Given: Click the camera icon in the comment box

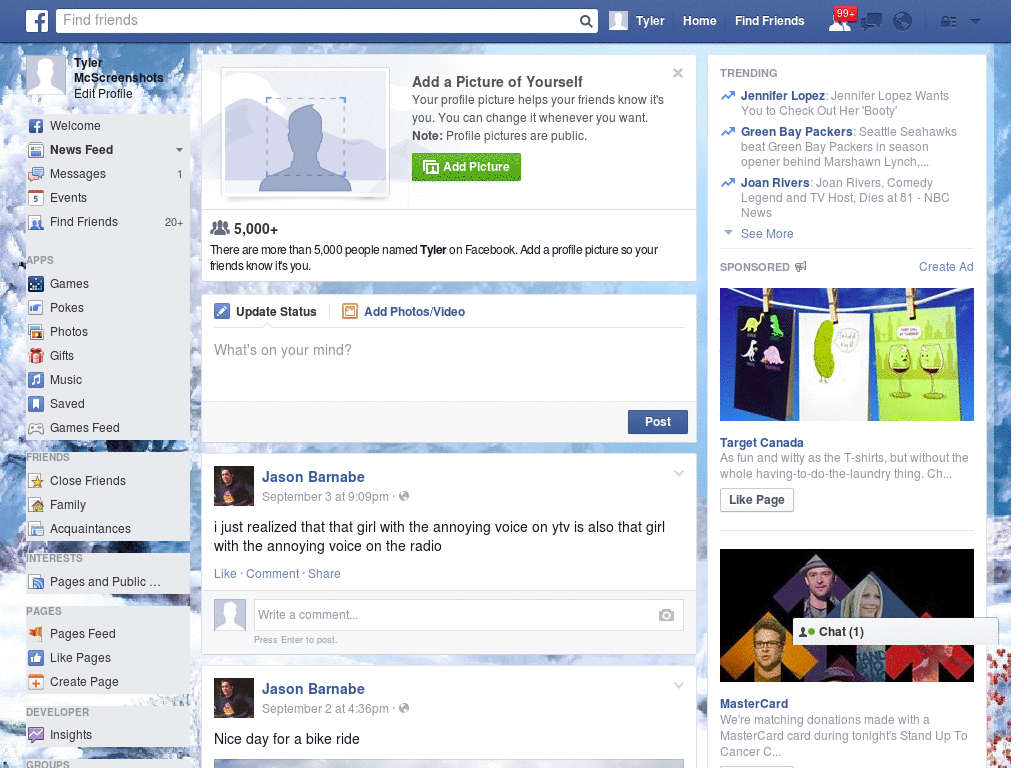Looking at the screenshot, I should [x=666, y=616].
